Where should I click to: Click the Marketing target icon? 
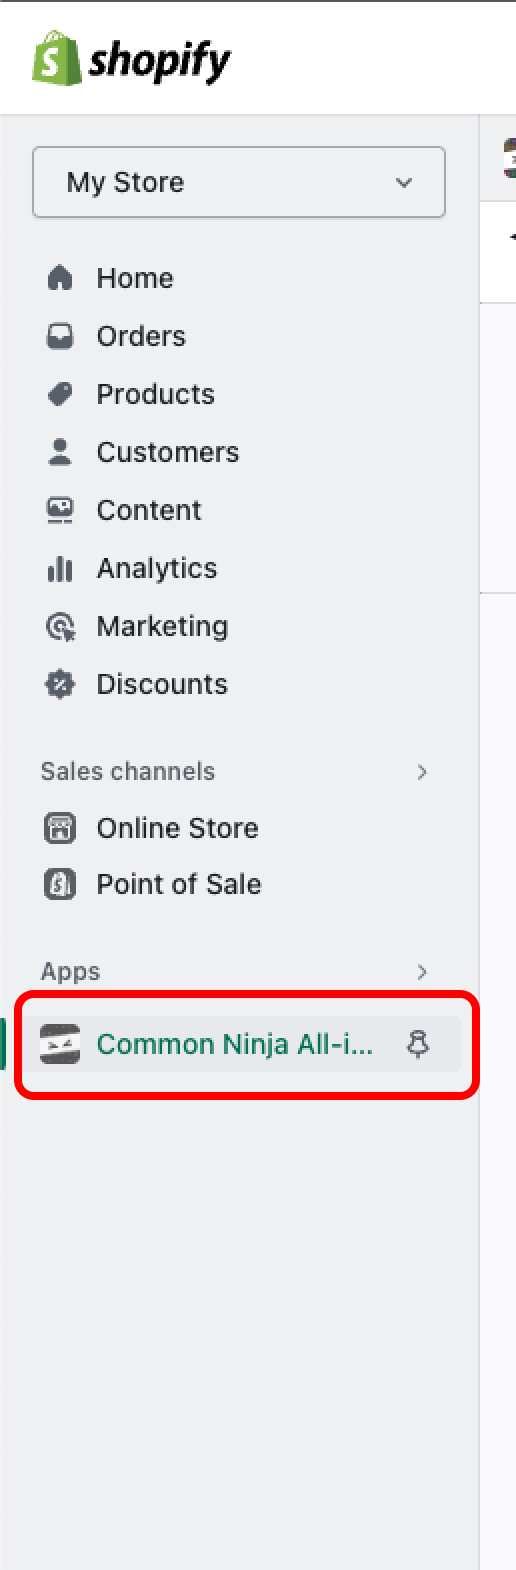tap(60, 626)
